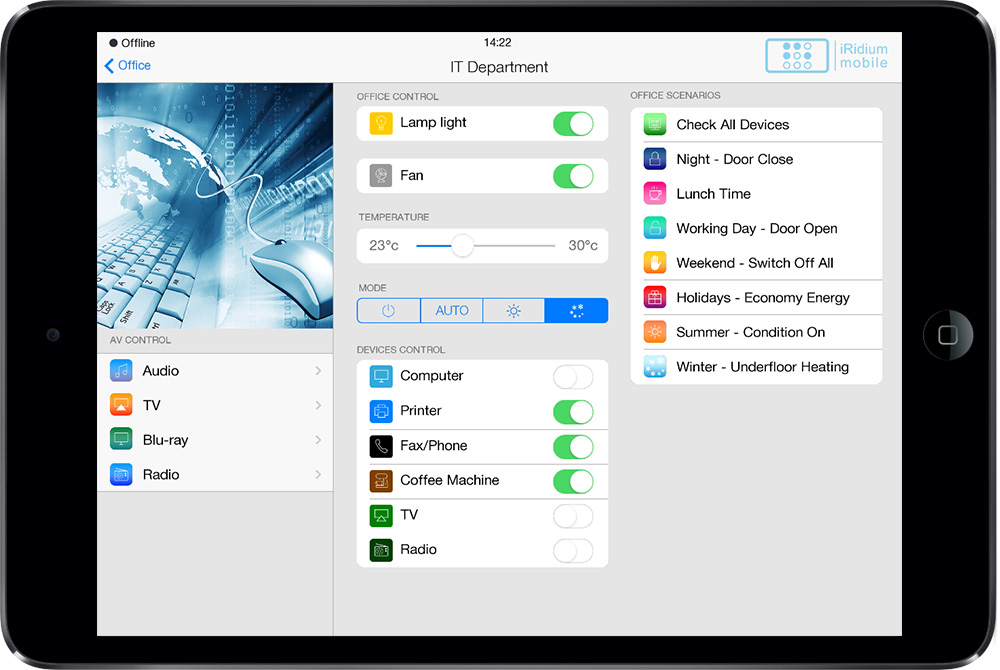Click the globe and keyboard image

click(x=215, y=206)
